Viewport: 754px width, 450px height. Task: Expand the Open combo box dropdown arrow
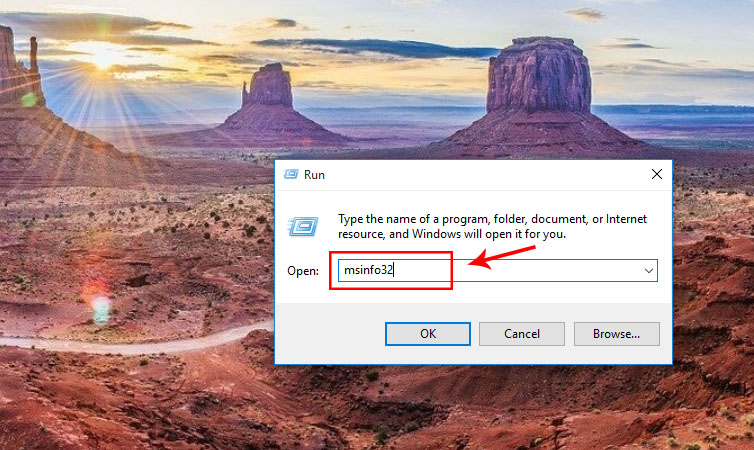point(649,271)
